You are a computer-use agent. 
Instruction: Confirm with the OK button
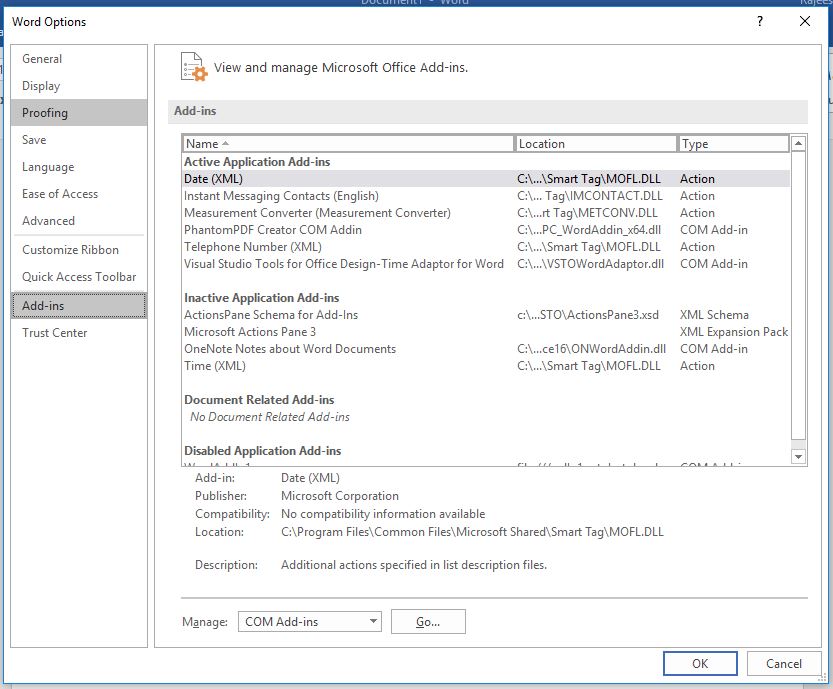point(700,663)
